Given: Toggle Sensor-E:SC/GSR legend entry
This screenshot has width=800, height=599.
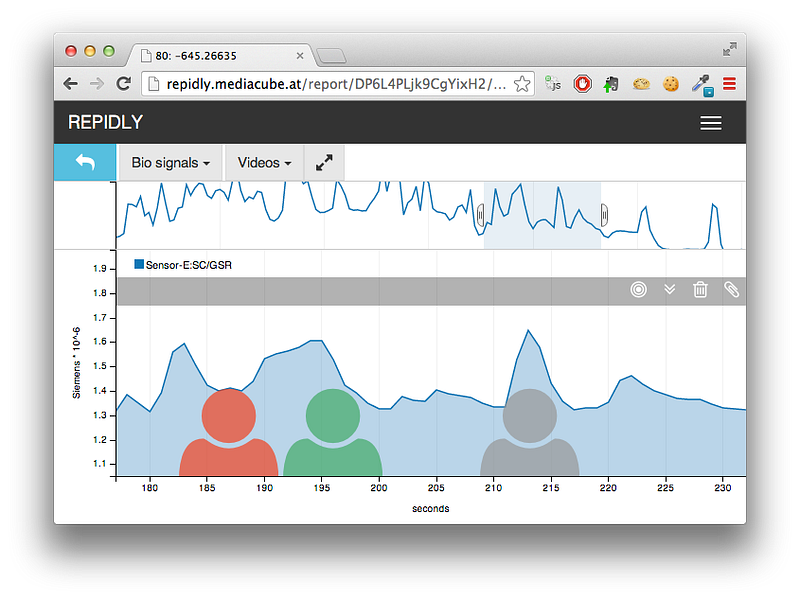Looking at the screenshot, I should (x=183, y=265).
